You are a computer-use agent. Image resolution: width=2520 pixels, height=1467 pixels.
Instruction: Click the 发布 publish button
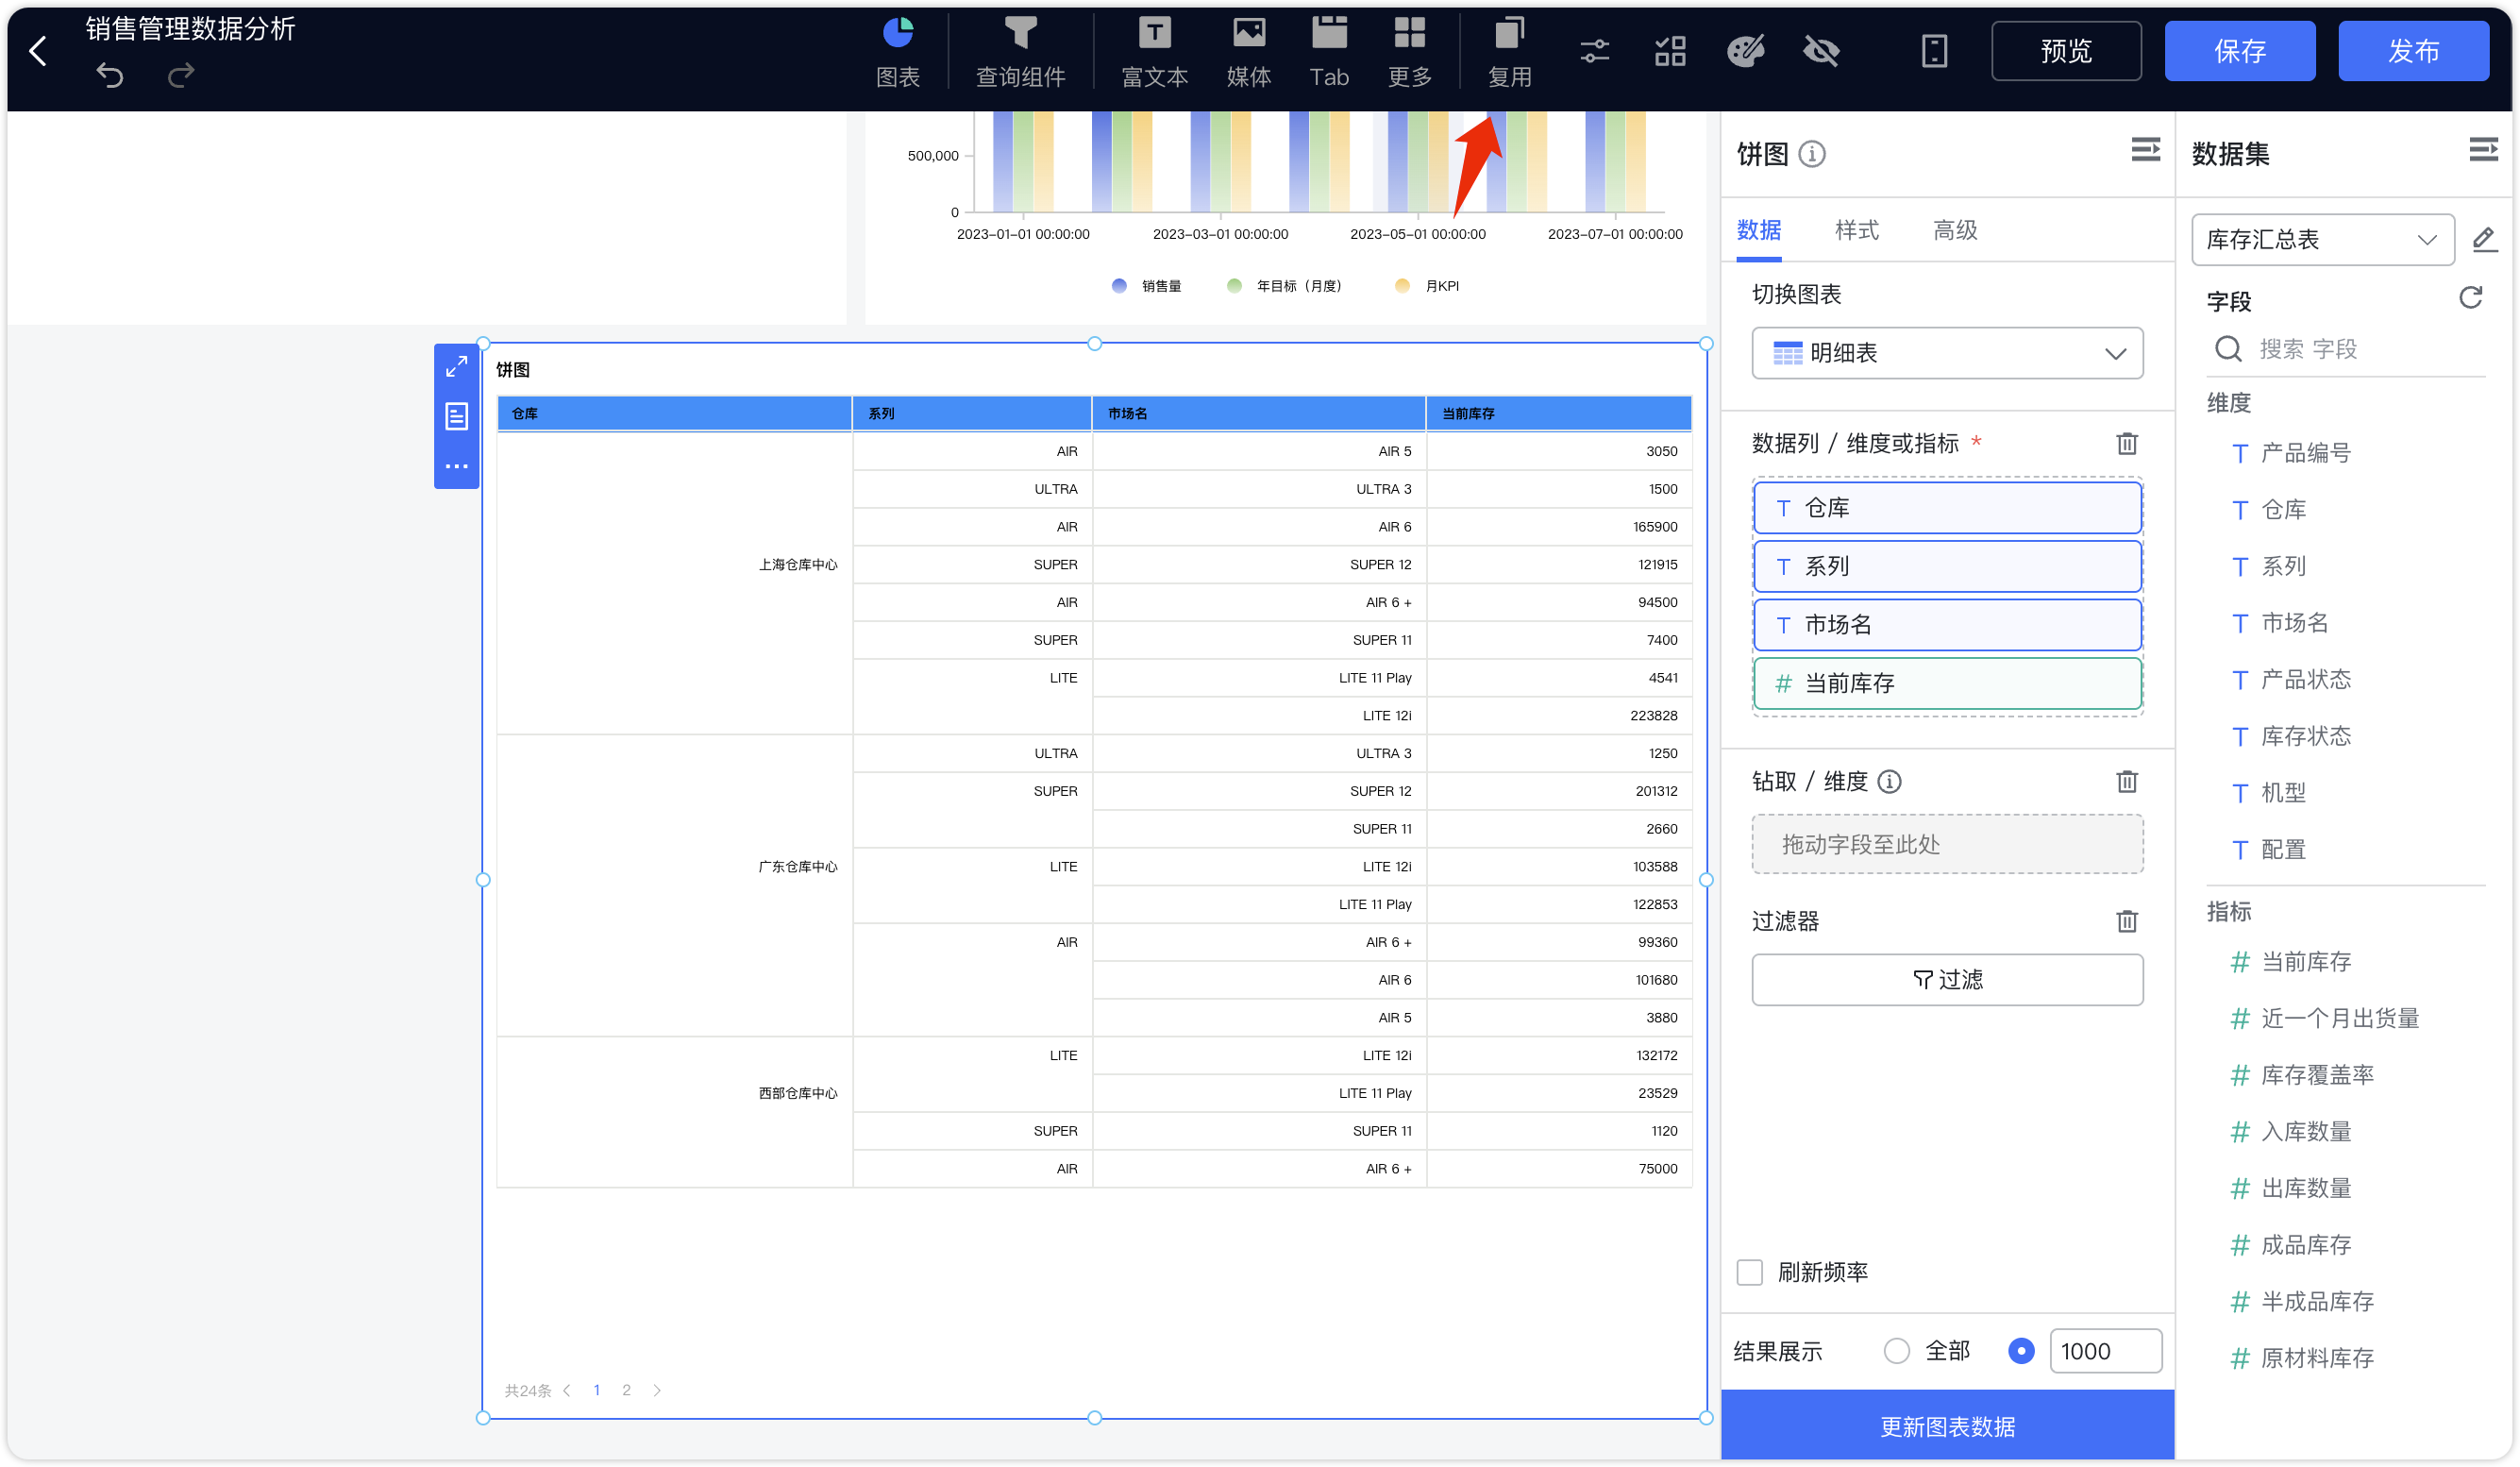pyautogui.click(x=2413, y=51)
